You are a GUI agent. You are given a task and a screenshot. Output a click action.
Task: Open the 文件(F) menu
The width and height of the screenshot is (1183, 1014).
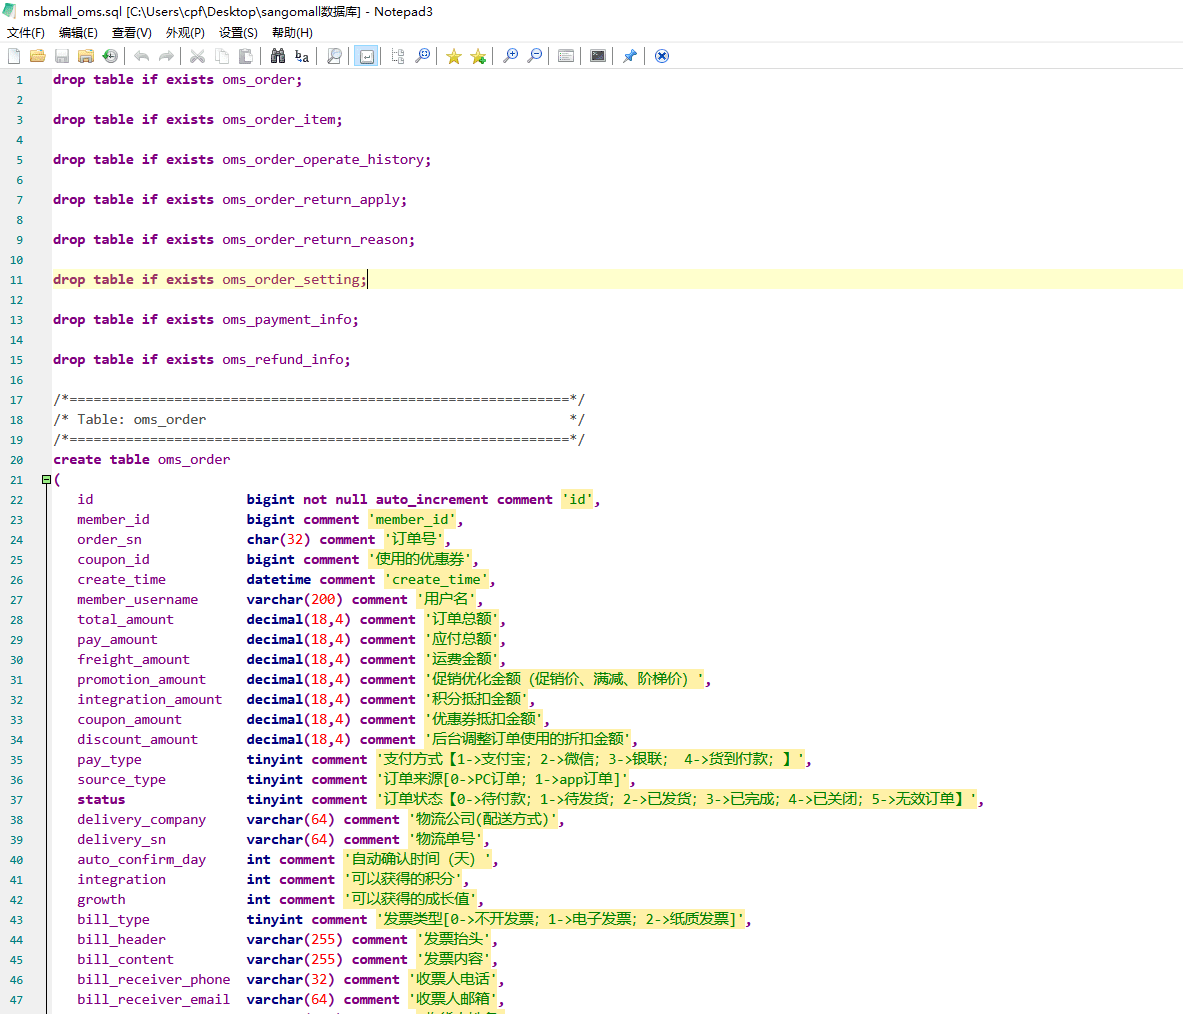[x=26, y=32]
